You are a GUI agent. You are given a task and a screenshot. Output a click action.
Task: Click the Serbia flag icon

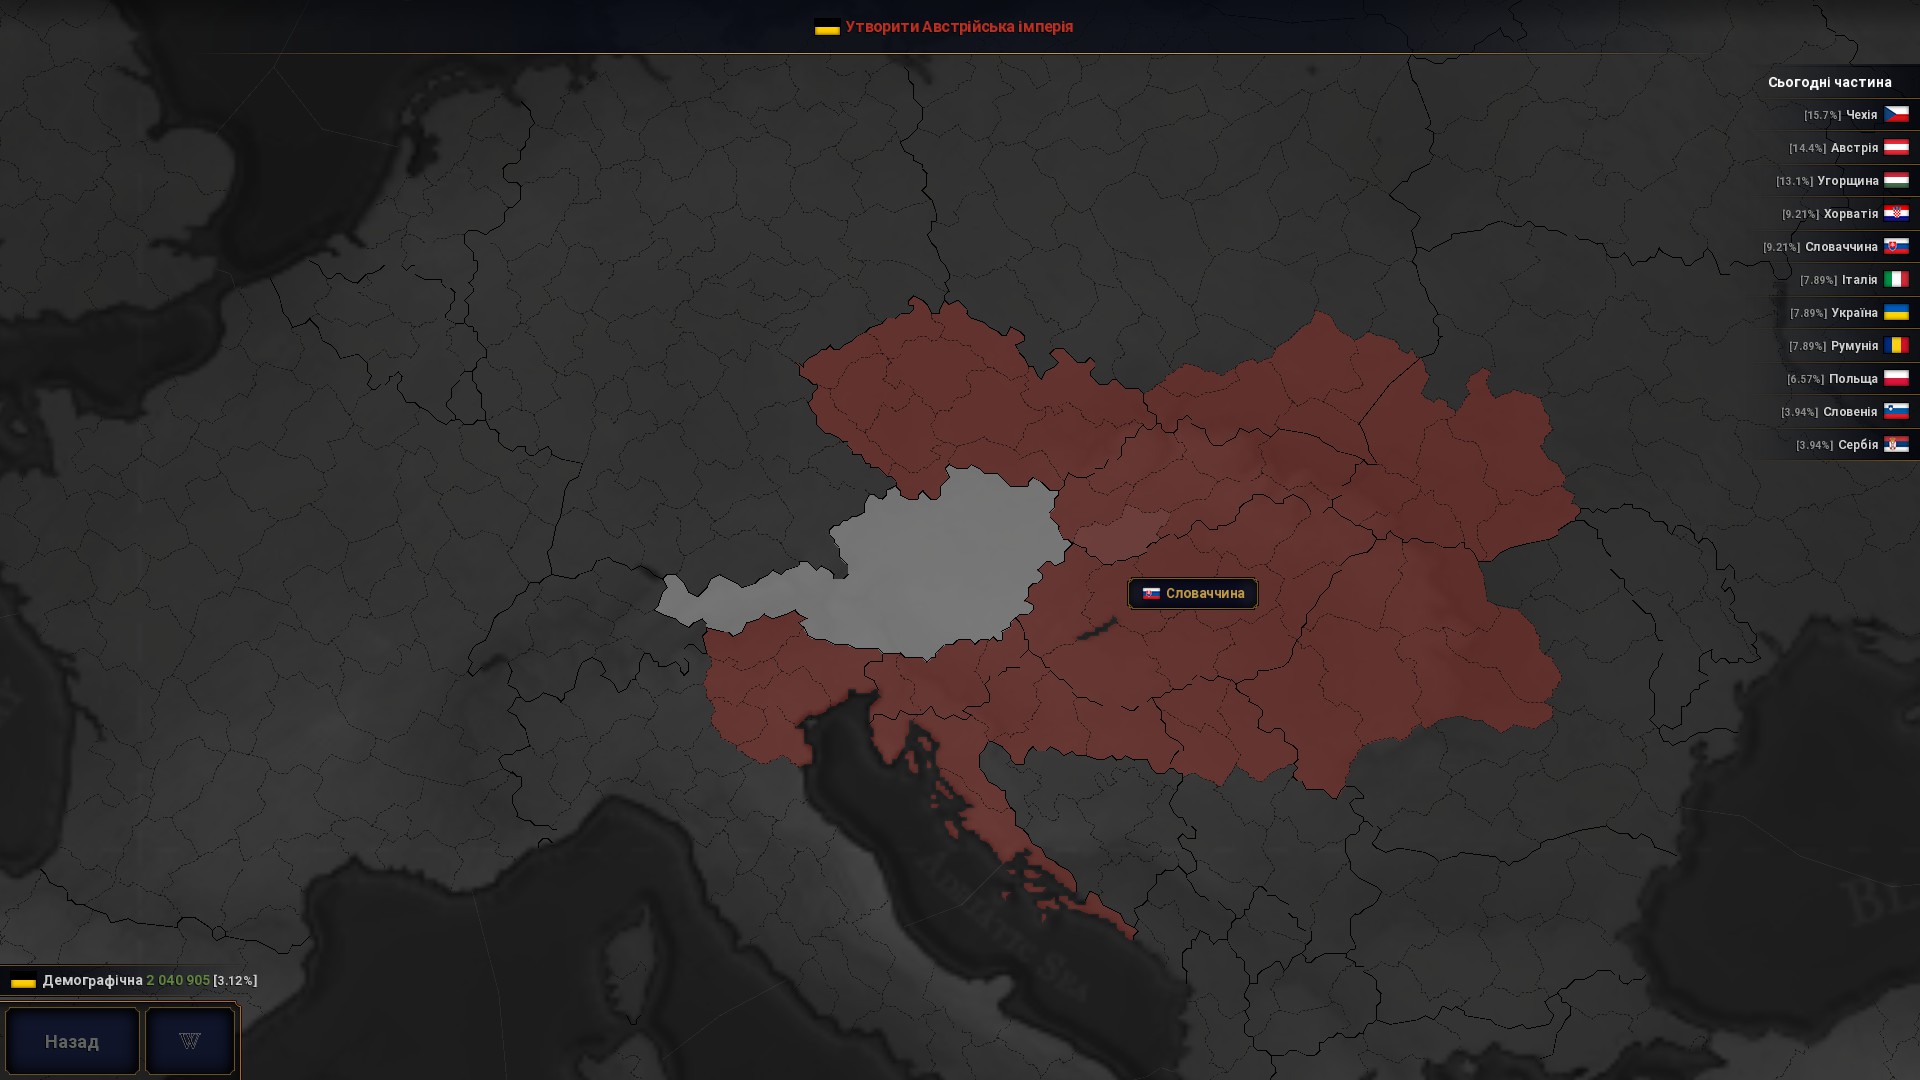[x=1896, y=444]
